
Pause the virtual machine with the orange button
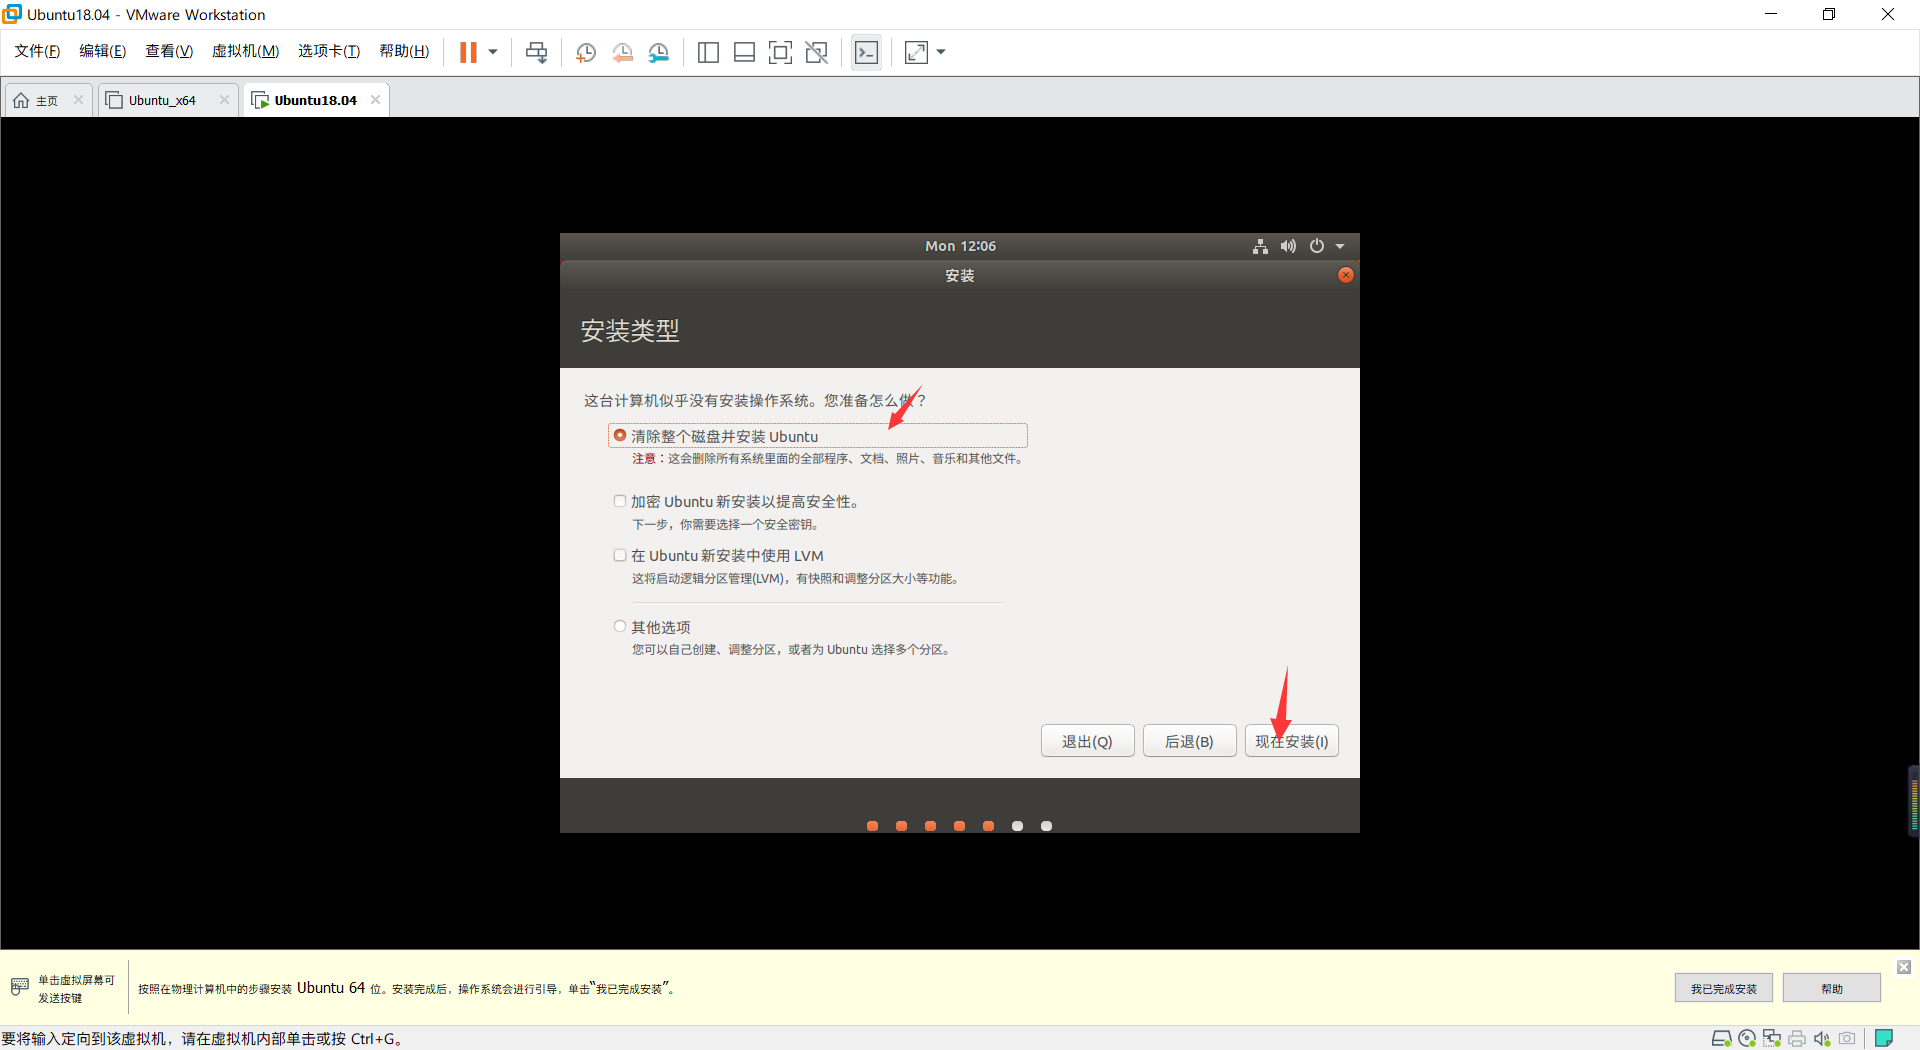[x=468, y=52]
